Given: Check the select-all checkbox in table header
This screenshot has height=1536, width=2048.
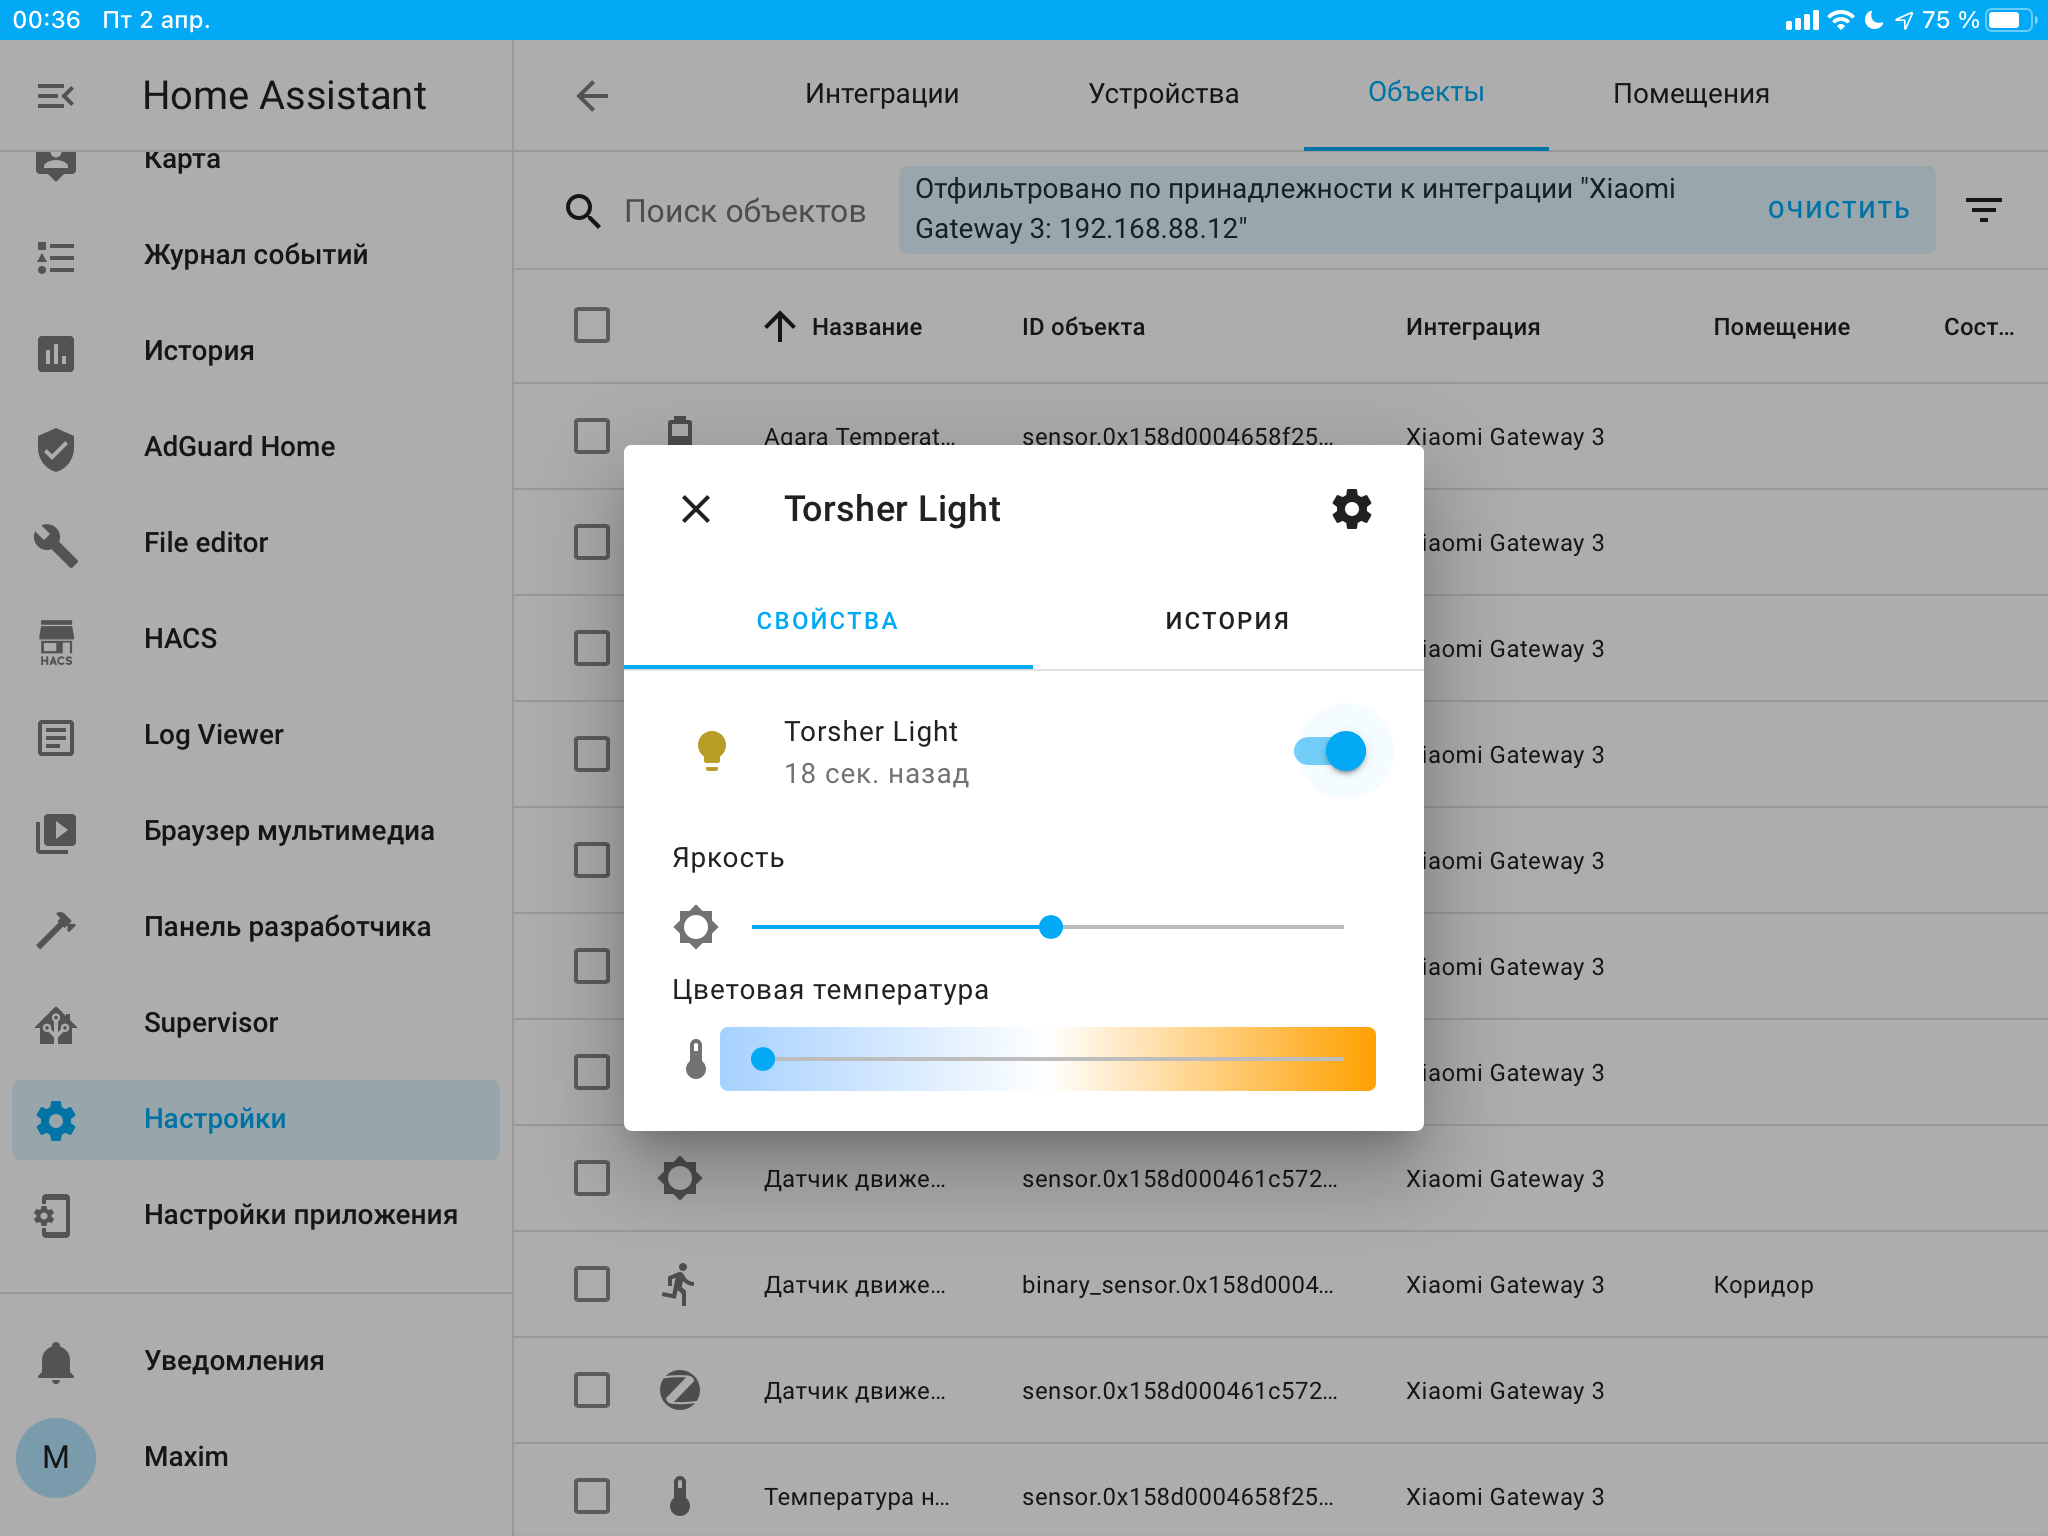Looking at the screenshot, I should [x=592, y=326].
